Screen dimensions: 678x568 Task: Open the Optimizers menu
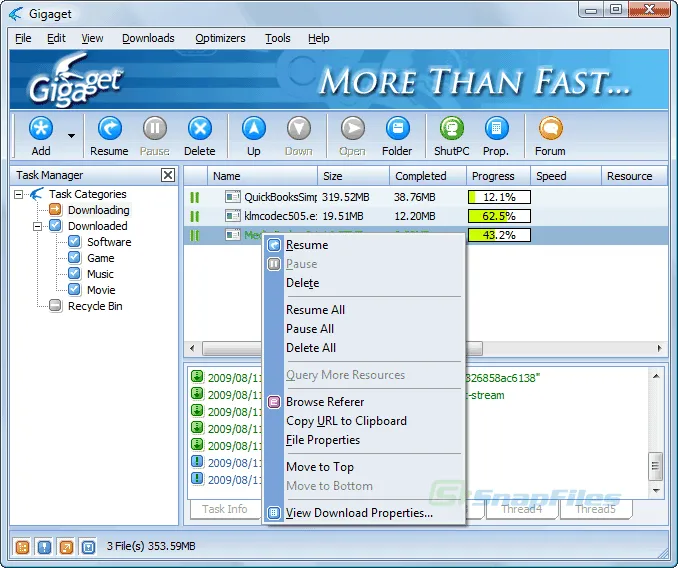(x=220, y=38)
